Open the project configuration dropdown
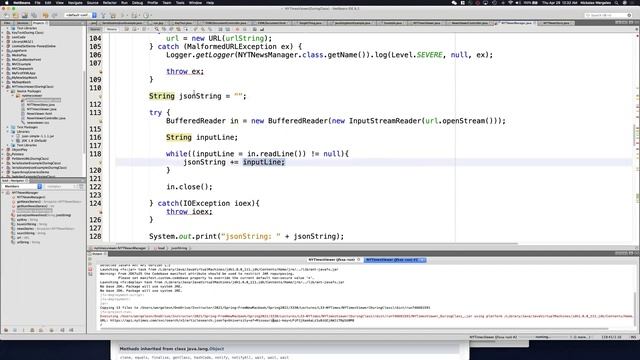This screenshot has width=640, height=360. 80,15
